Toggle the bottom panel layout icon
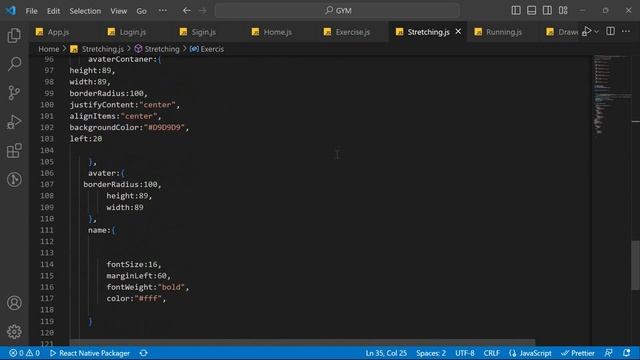This screenshot has width=640, height=360. (x=531, y=11)
